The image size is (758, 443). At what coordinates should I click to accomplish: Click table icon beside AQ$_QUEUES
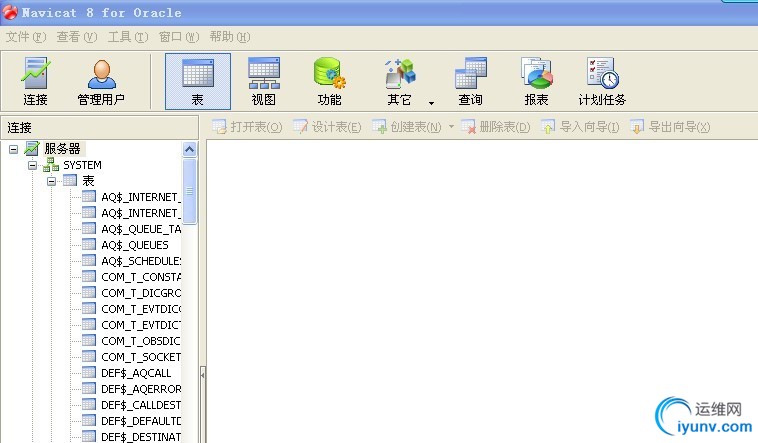click(x=89, y=245)
